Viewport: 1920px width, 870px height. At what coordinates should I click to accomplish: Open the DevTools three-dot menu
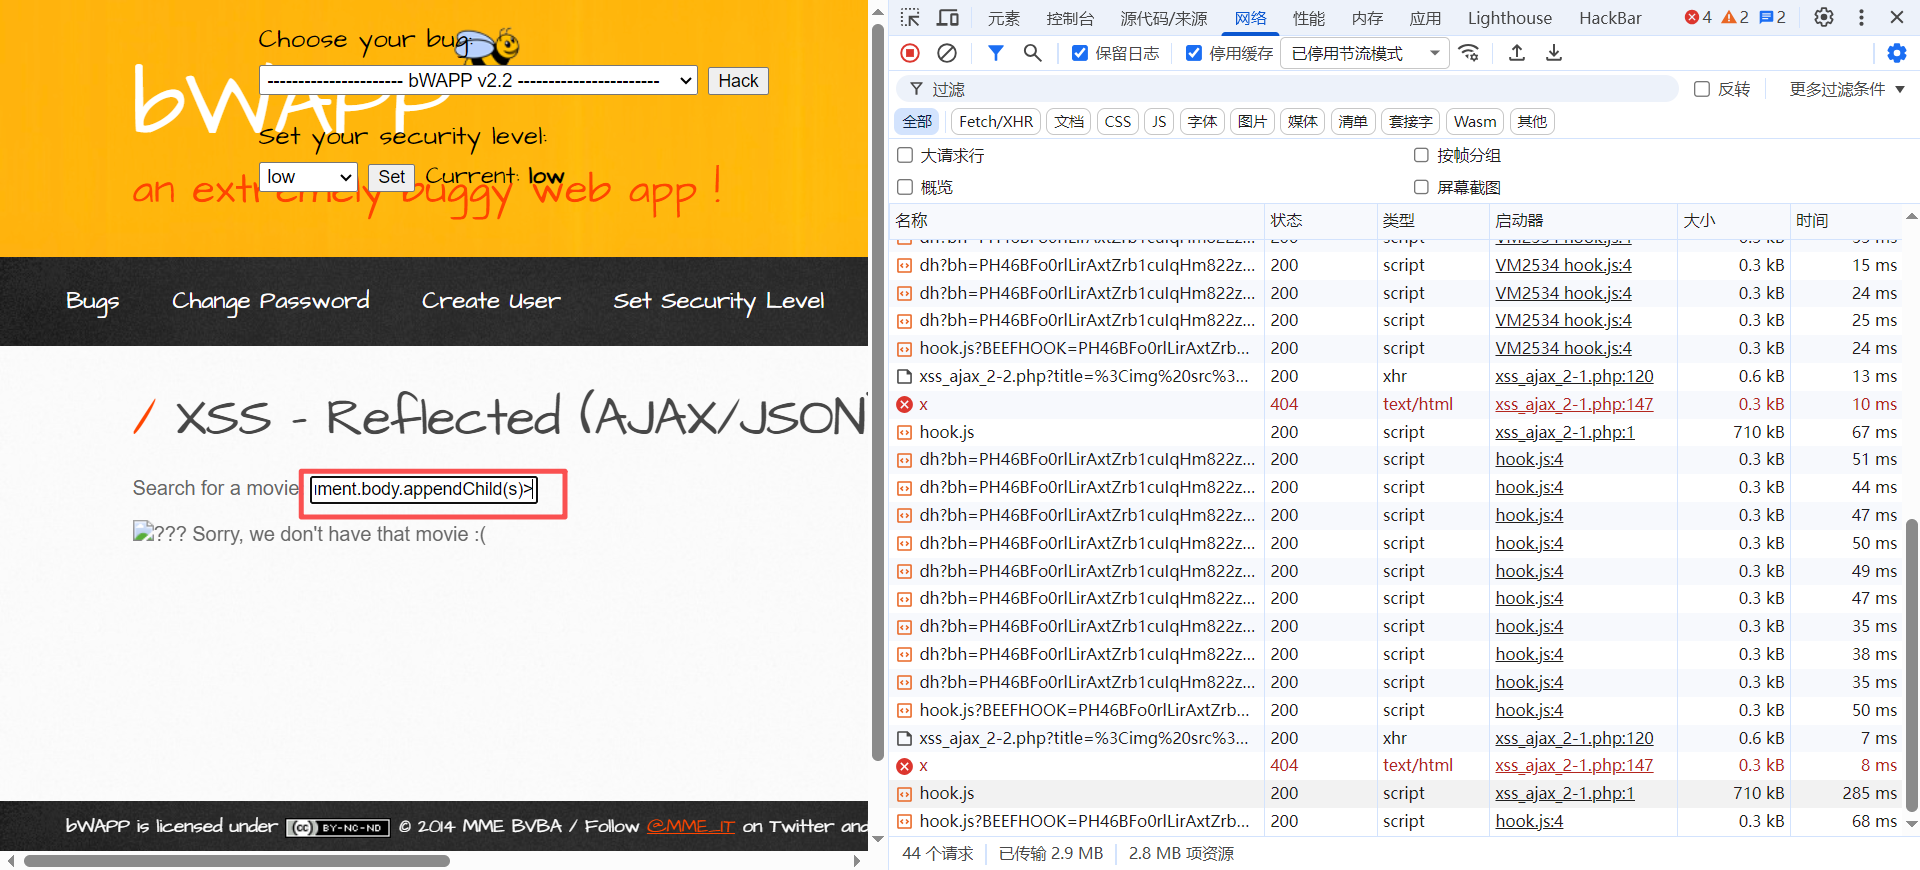tap(1861, 17)
